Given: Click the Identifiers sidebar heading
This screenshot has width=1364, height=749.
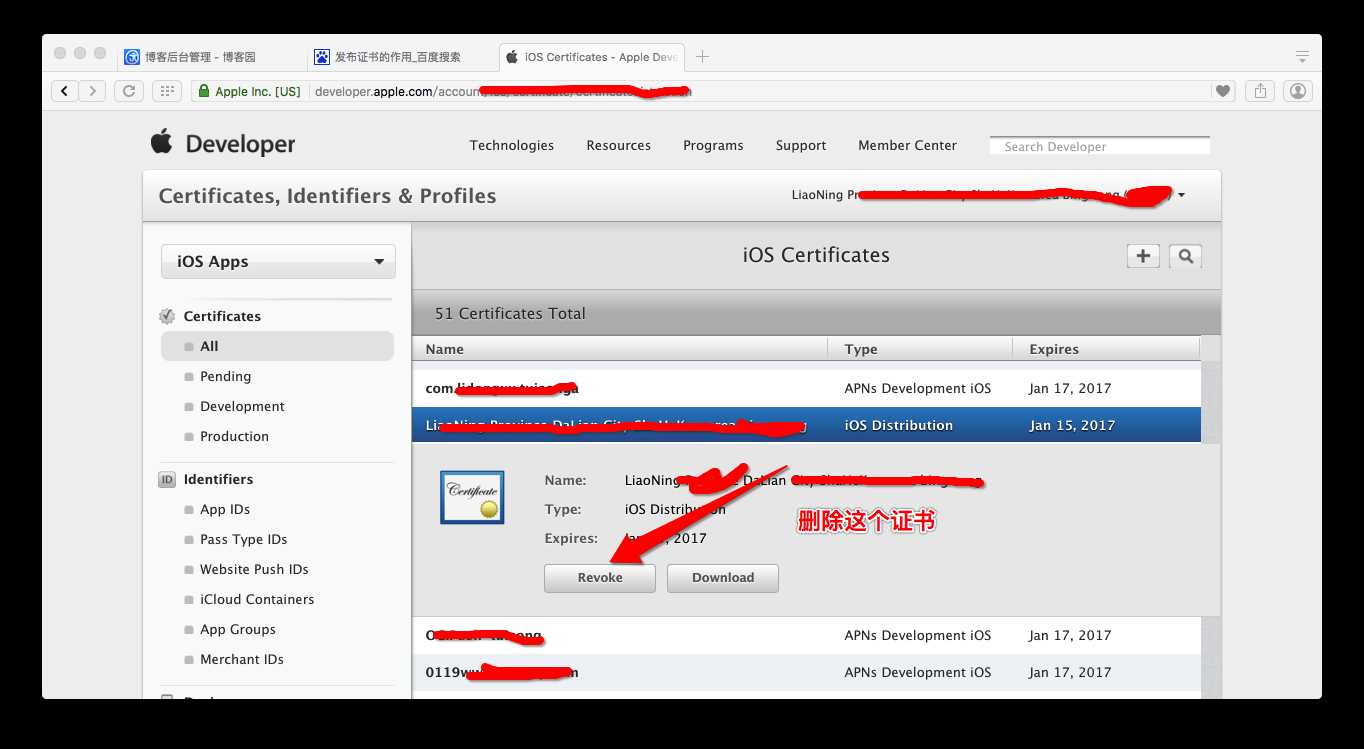Looking at the screenshot, I should click(x=218, y=479).
